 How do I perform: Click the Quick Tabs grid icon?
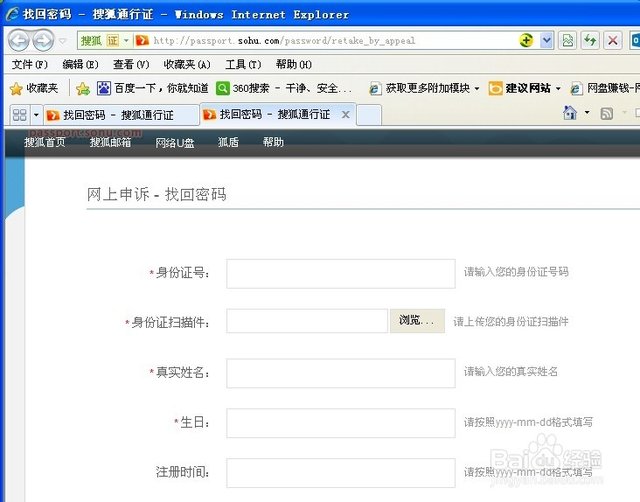[x=19, y=115]
